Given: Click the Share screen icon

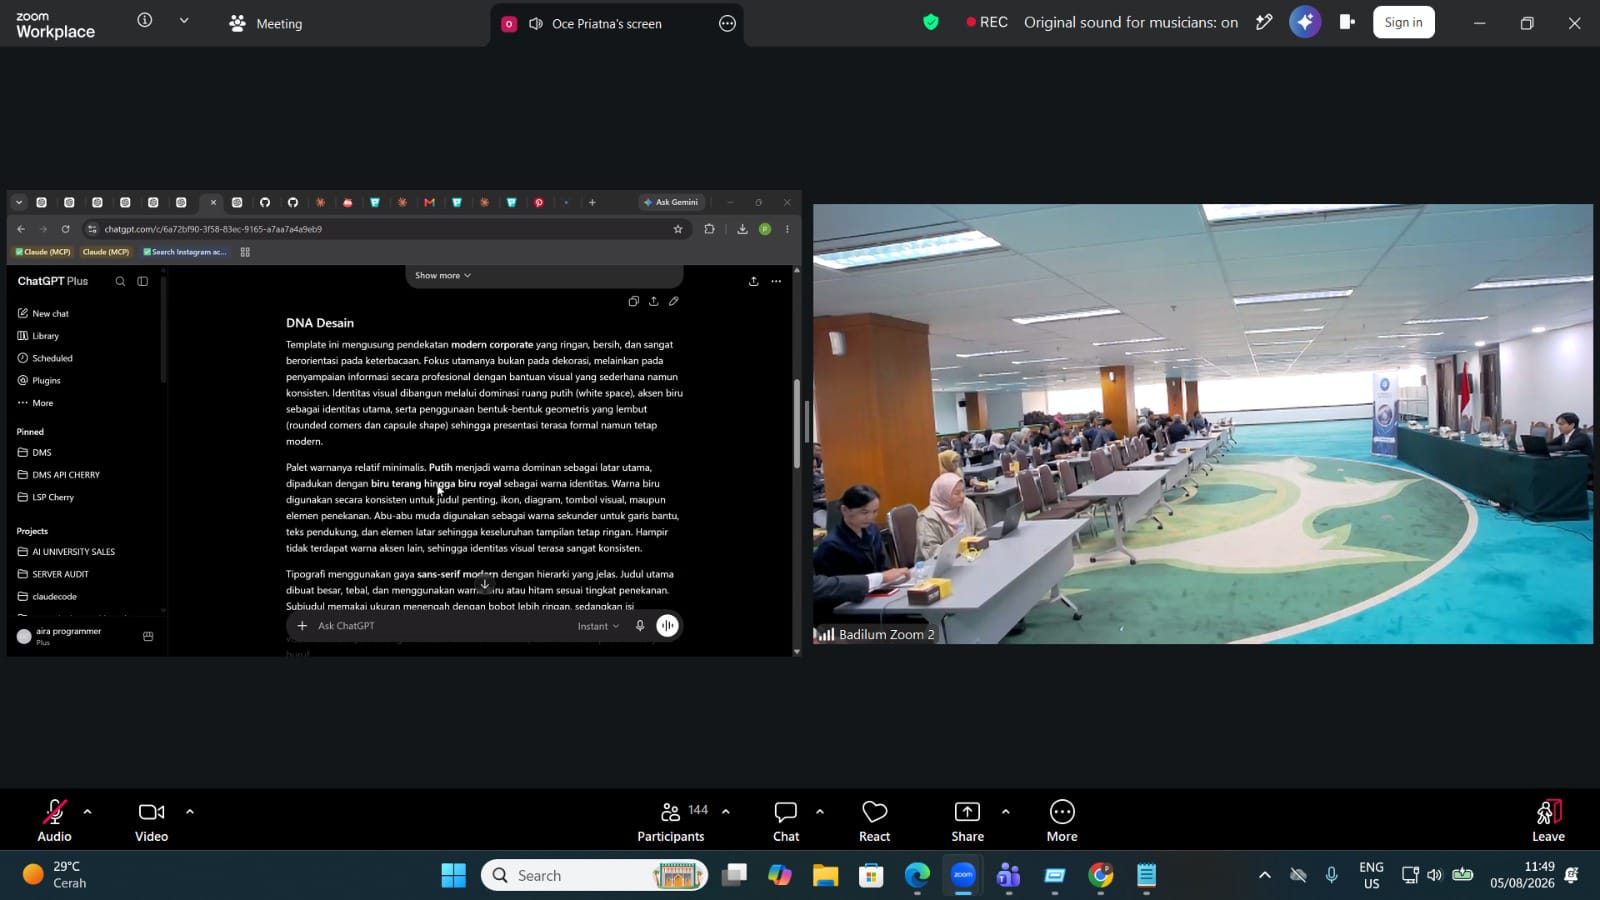Looking at the screenshot, I should coord(967,811).
